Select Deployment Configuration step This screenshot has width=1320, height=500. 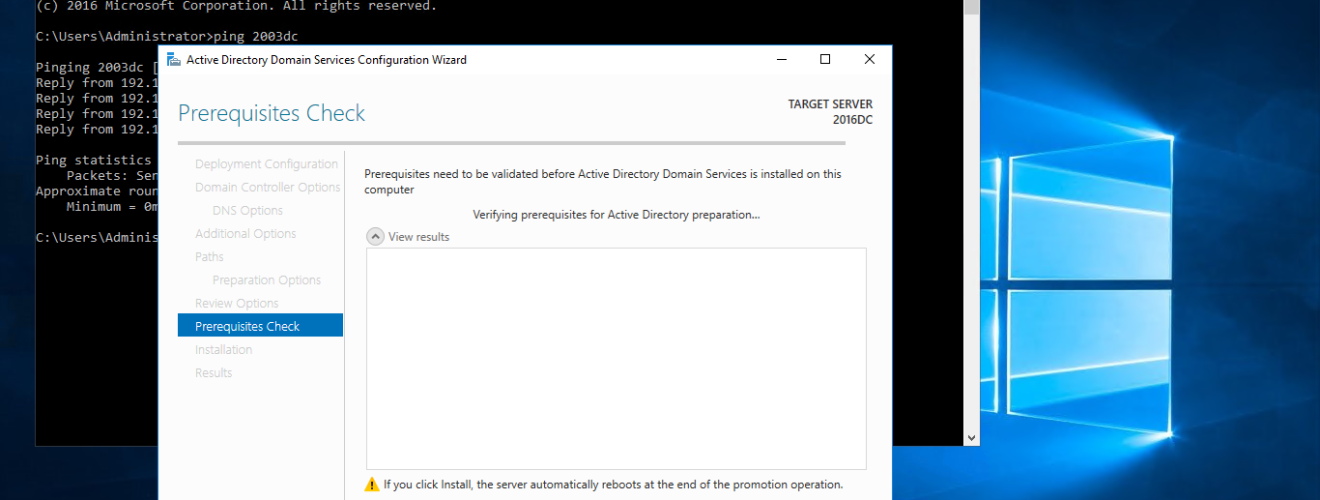tap(266, 164)
